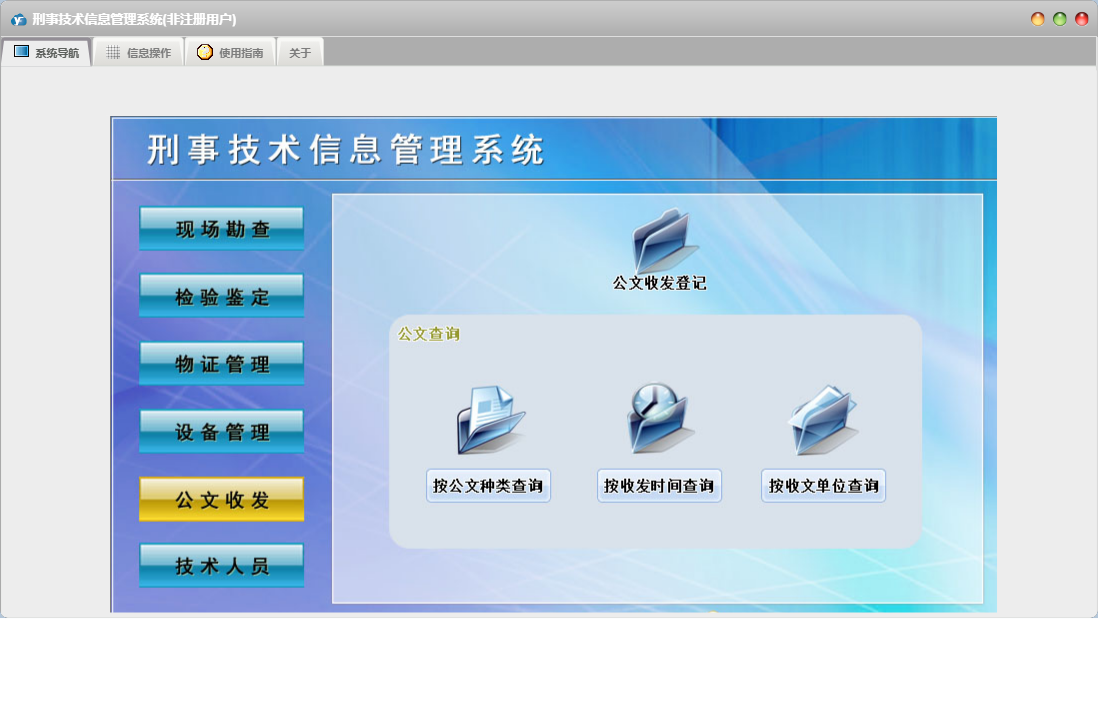This screenshot has height=719, width=1098.
Task: Select the 检验鉴定 module button
Action: [x=221, y=295]
